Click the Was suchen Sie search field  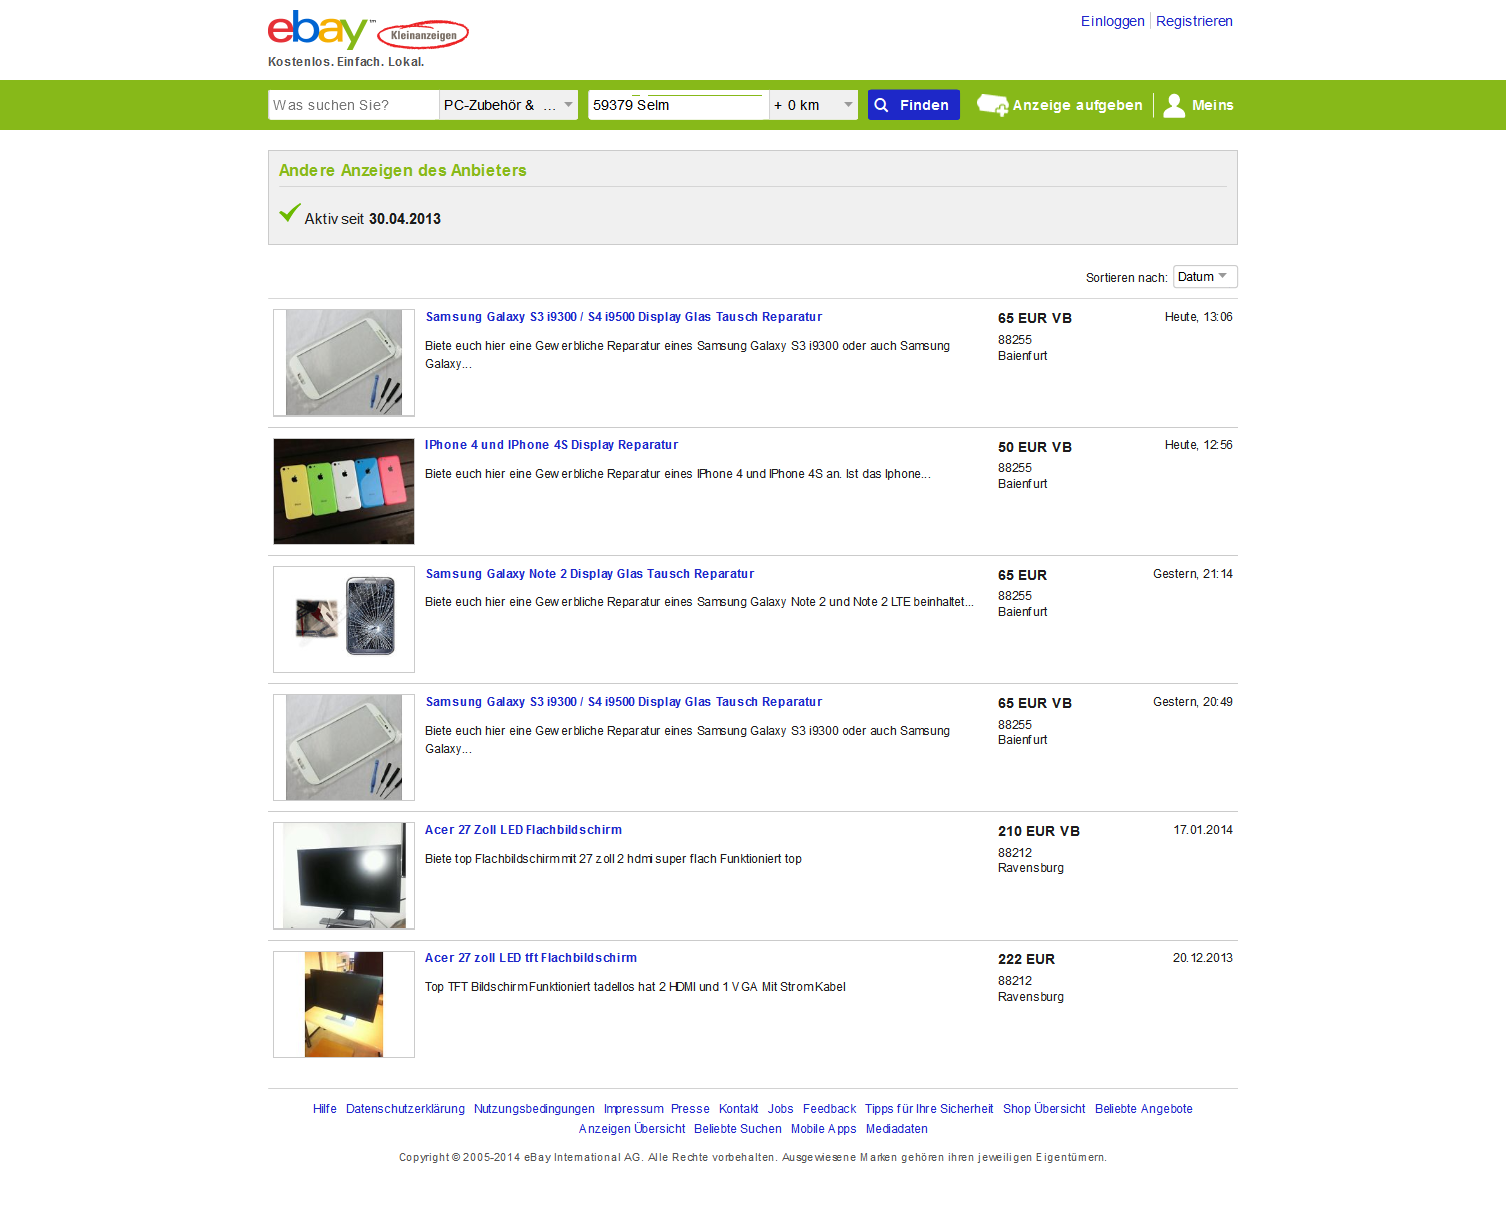tap(353, 105)
